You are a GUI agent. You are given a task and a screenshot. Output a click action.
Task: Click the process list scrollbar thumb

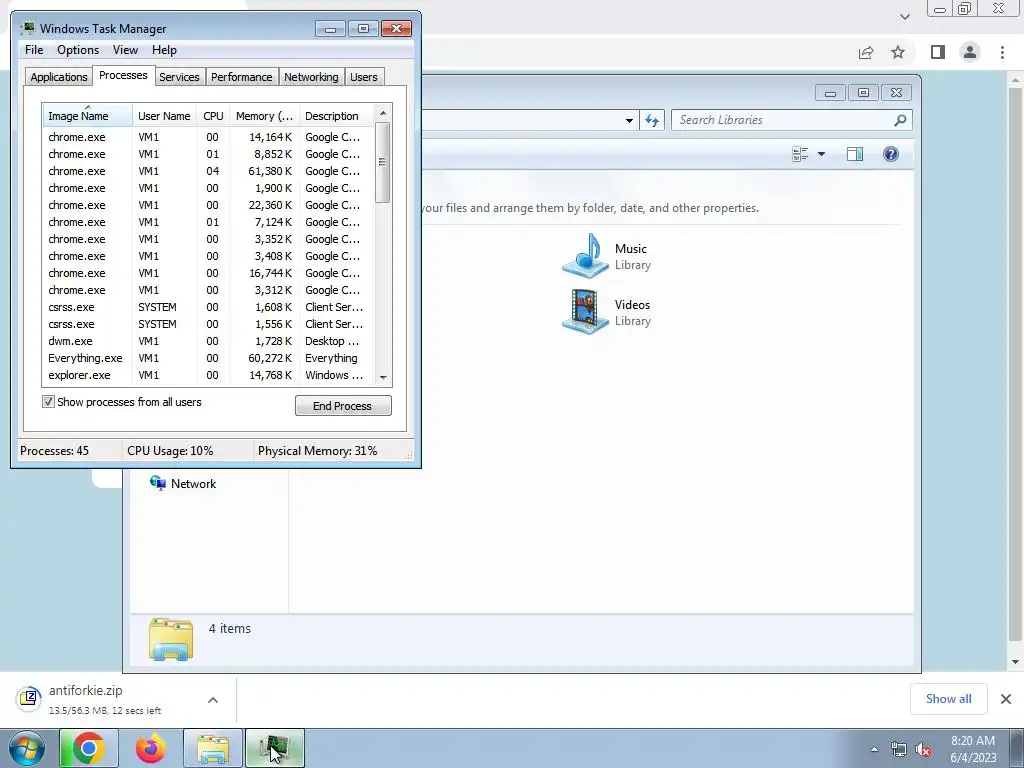pyautogui.click(x=383, y=162)
